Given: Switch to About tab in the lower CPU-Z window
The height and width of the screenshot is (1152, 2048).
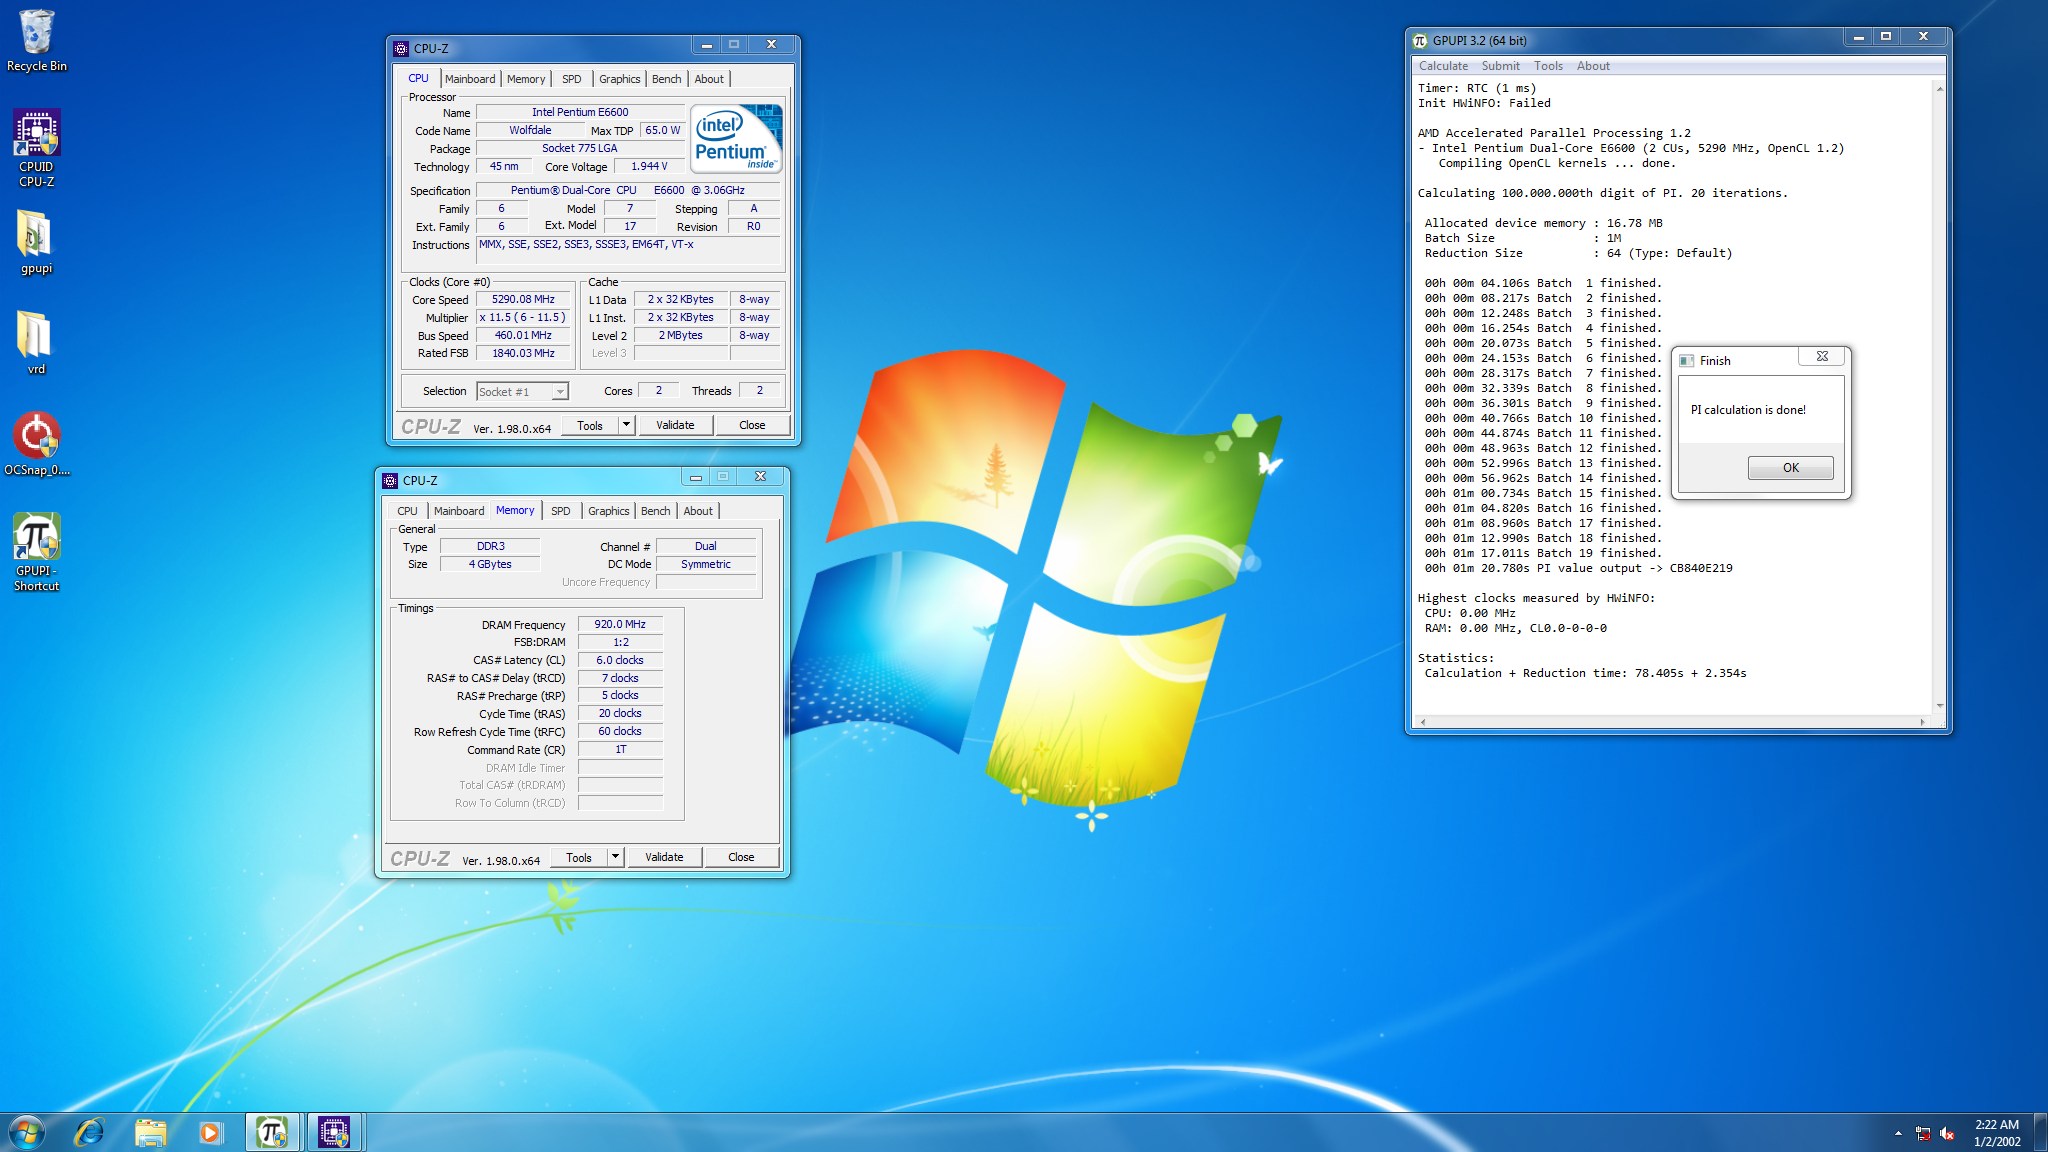Looking at the screenshot, I should [x=698, y=511].
